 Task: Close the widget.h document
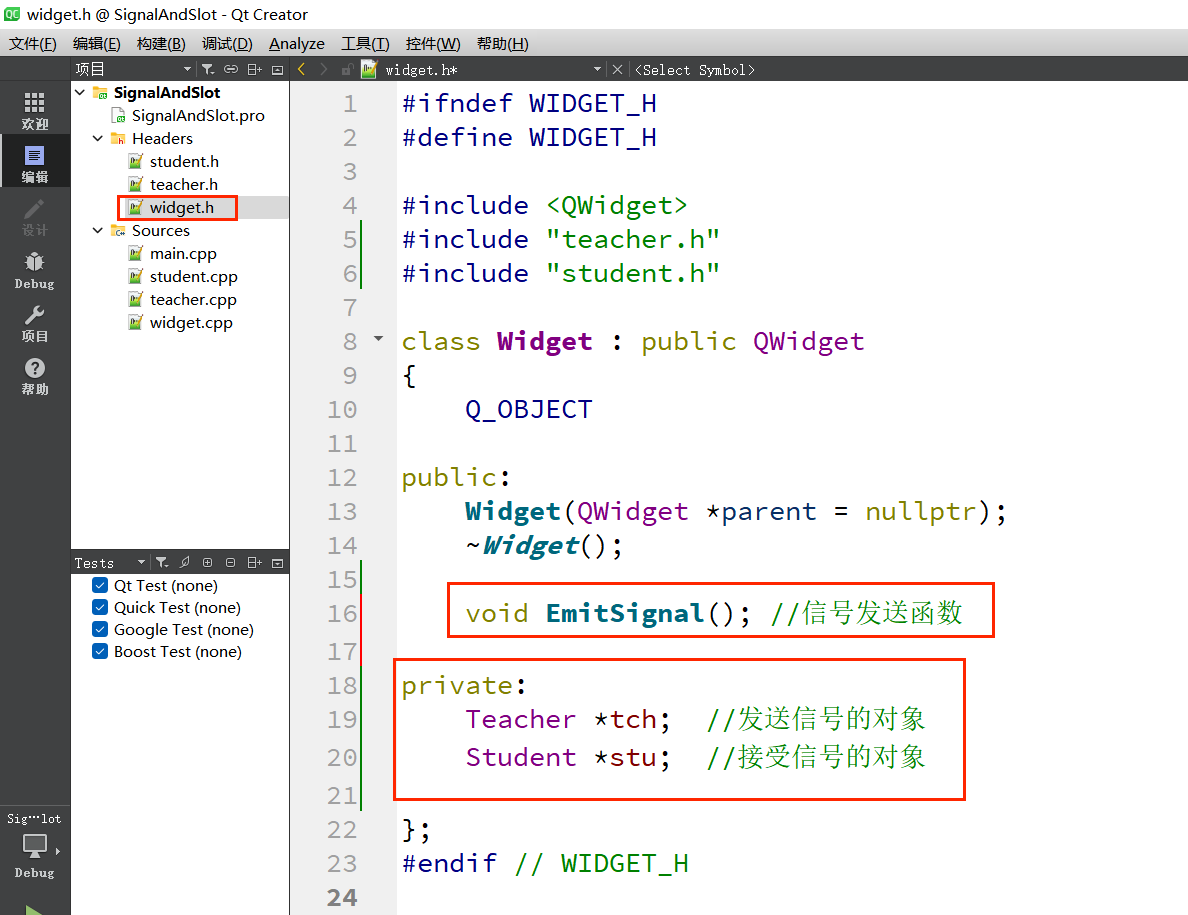click(x=617, y=70)
